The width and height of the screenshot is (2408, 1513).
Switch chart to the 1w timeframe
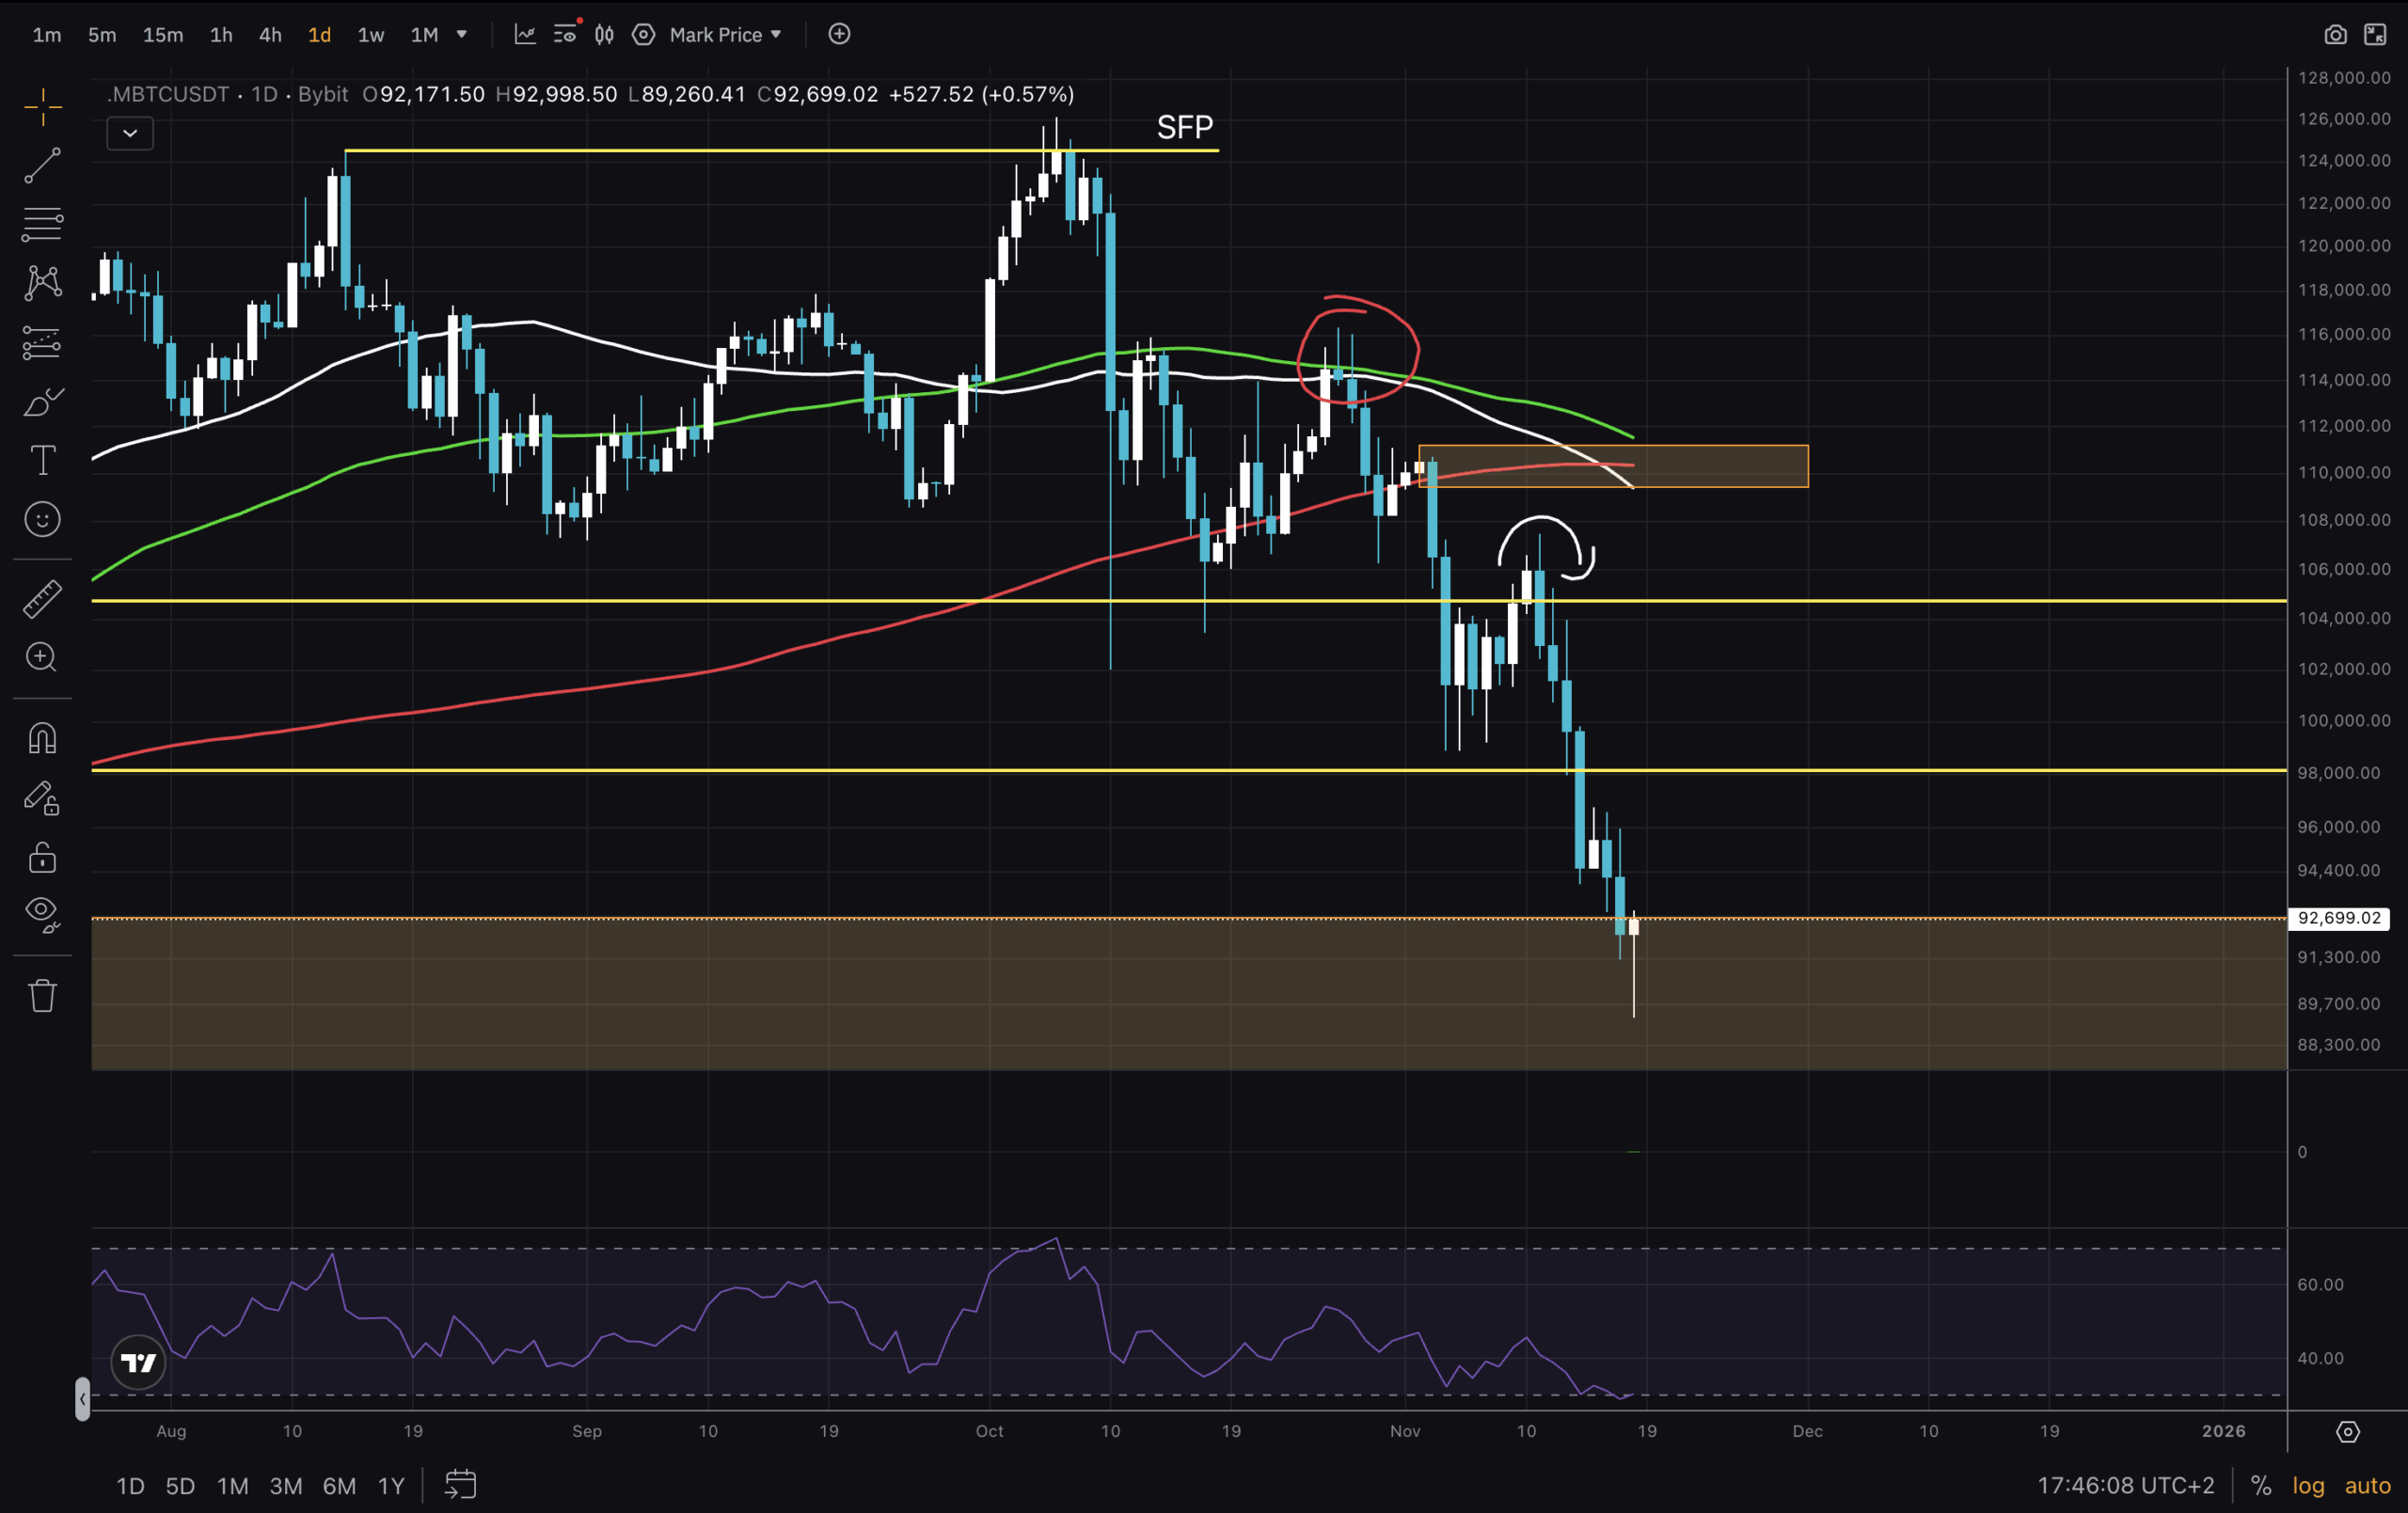(369, 35)
